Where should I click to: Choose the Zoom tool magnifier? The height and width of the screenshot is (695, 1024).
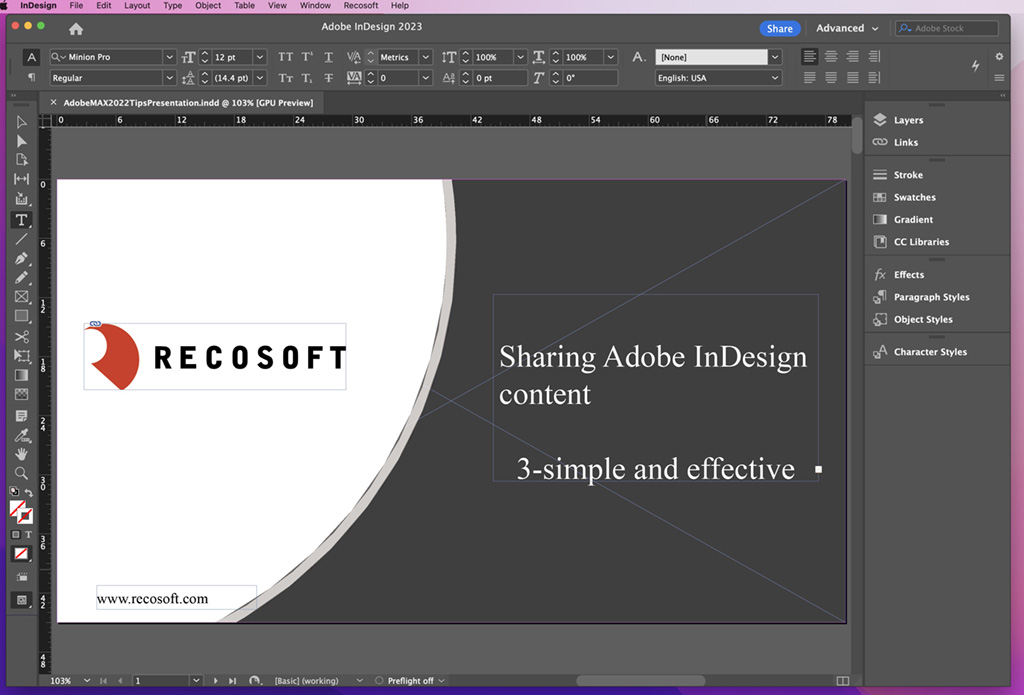(x=21, y=473)
